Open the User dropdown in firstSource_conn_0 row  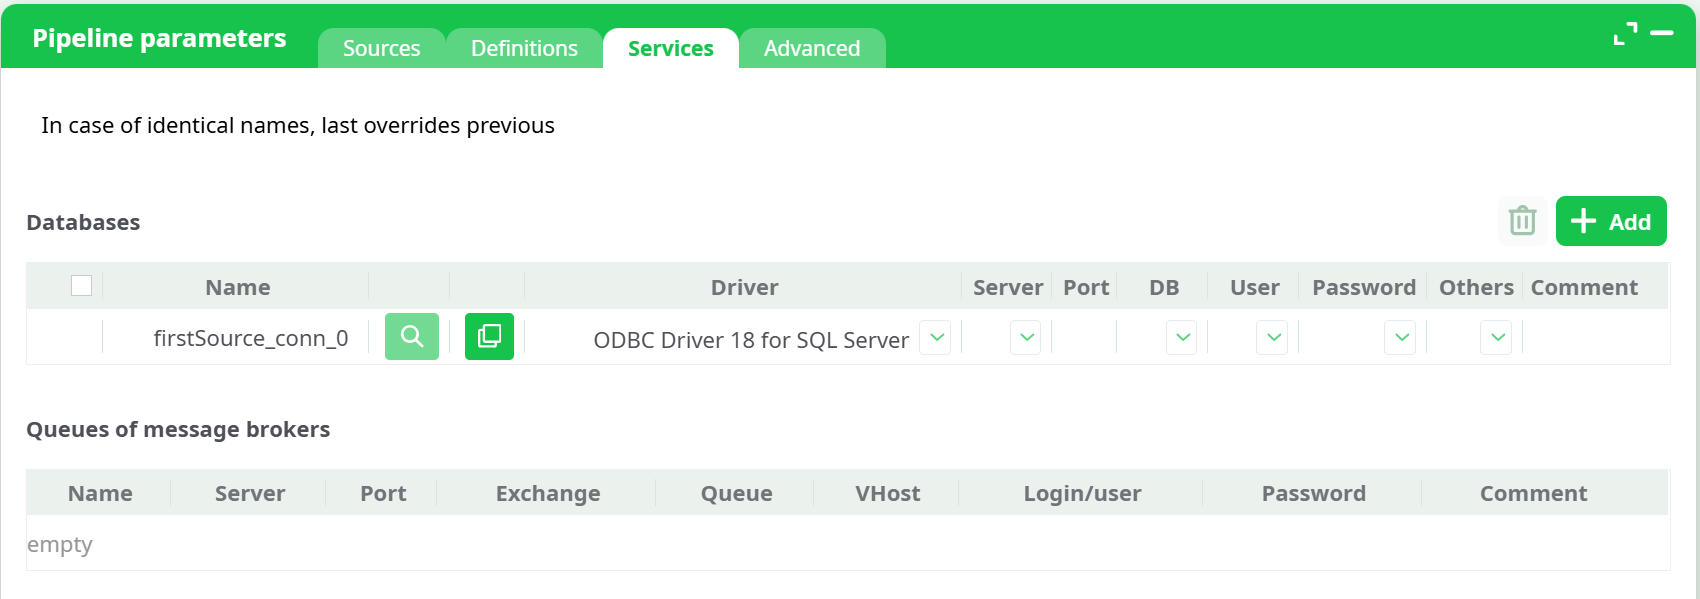click(1273, 337)
